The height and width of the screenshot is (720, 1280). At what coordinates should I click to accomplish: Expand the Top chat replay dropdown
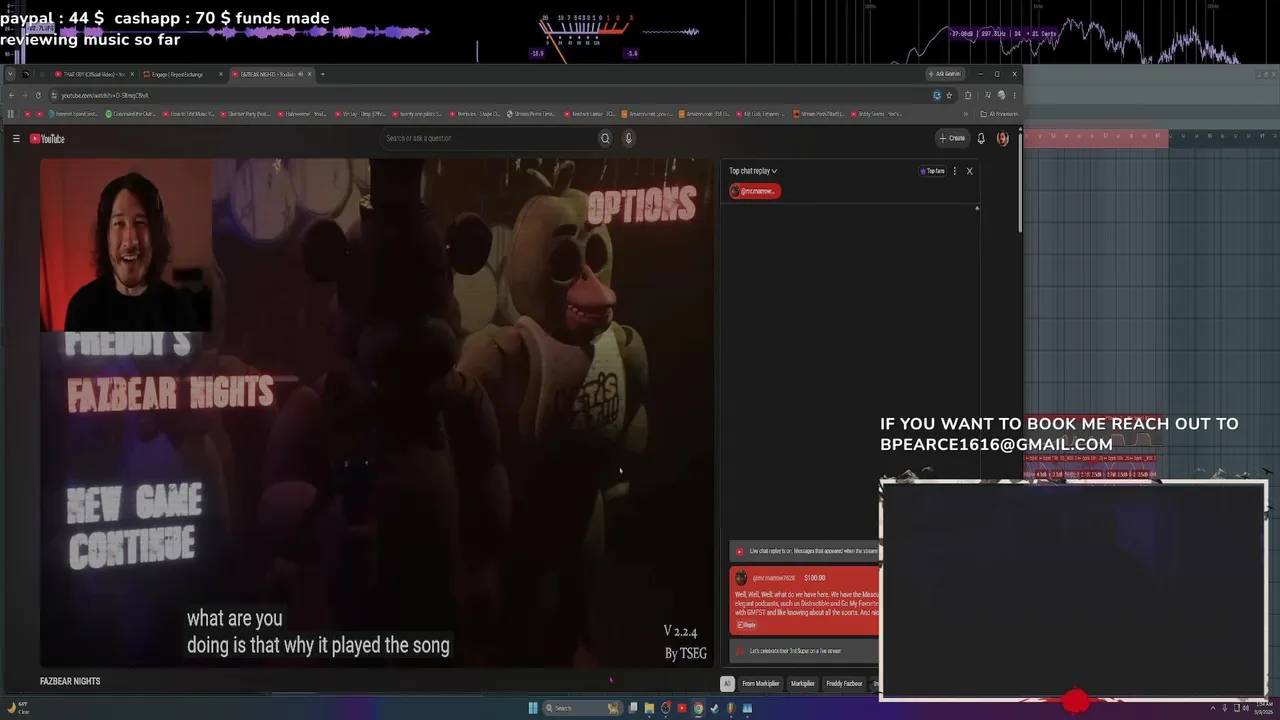click(753, 171)
